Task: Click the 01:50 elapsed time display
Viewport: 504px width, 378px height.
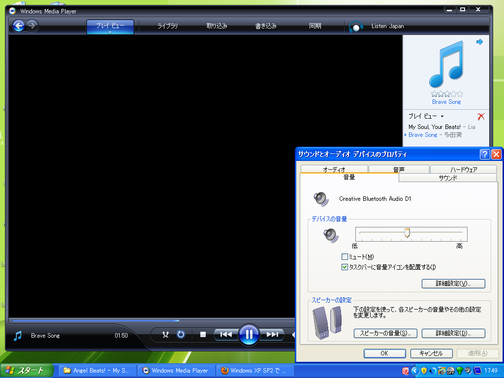Action: (x=121, y=336)
